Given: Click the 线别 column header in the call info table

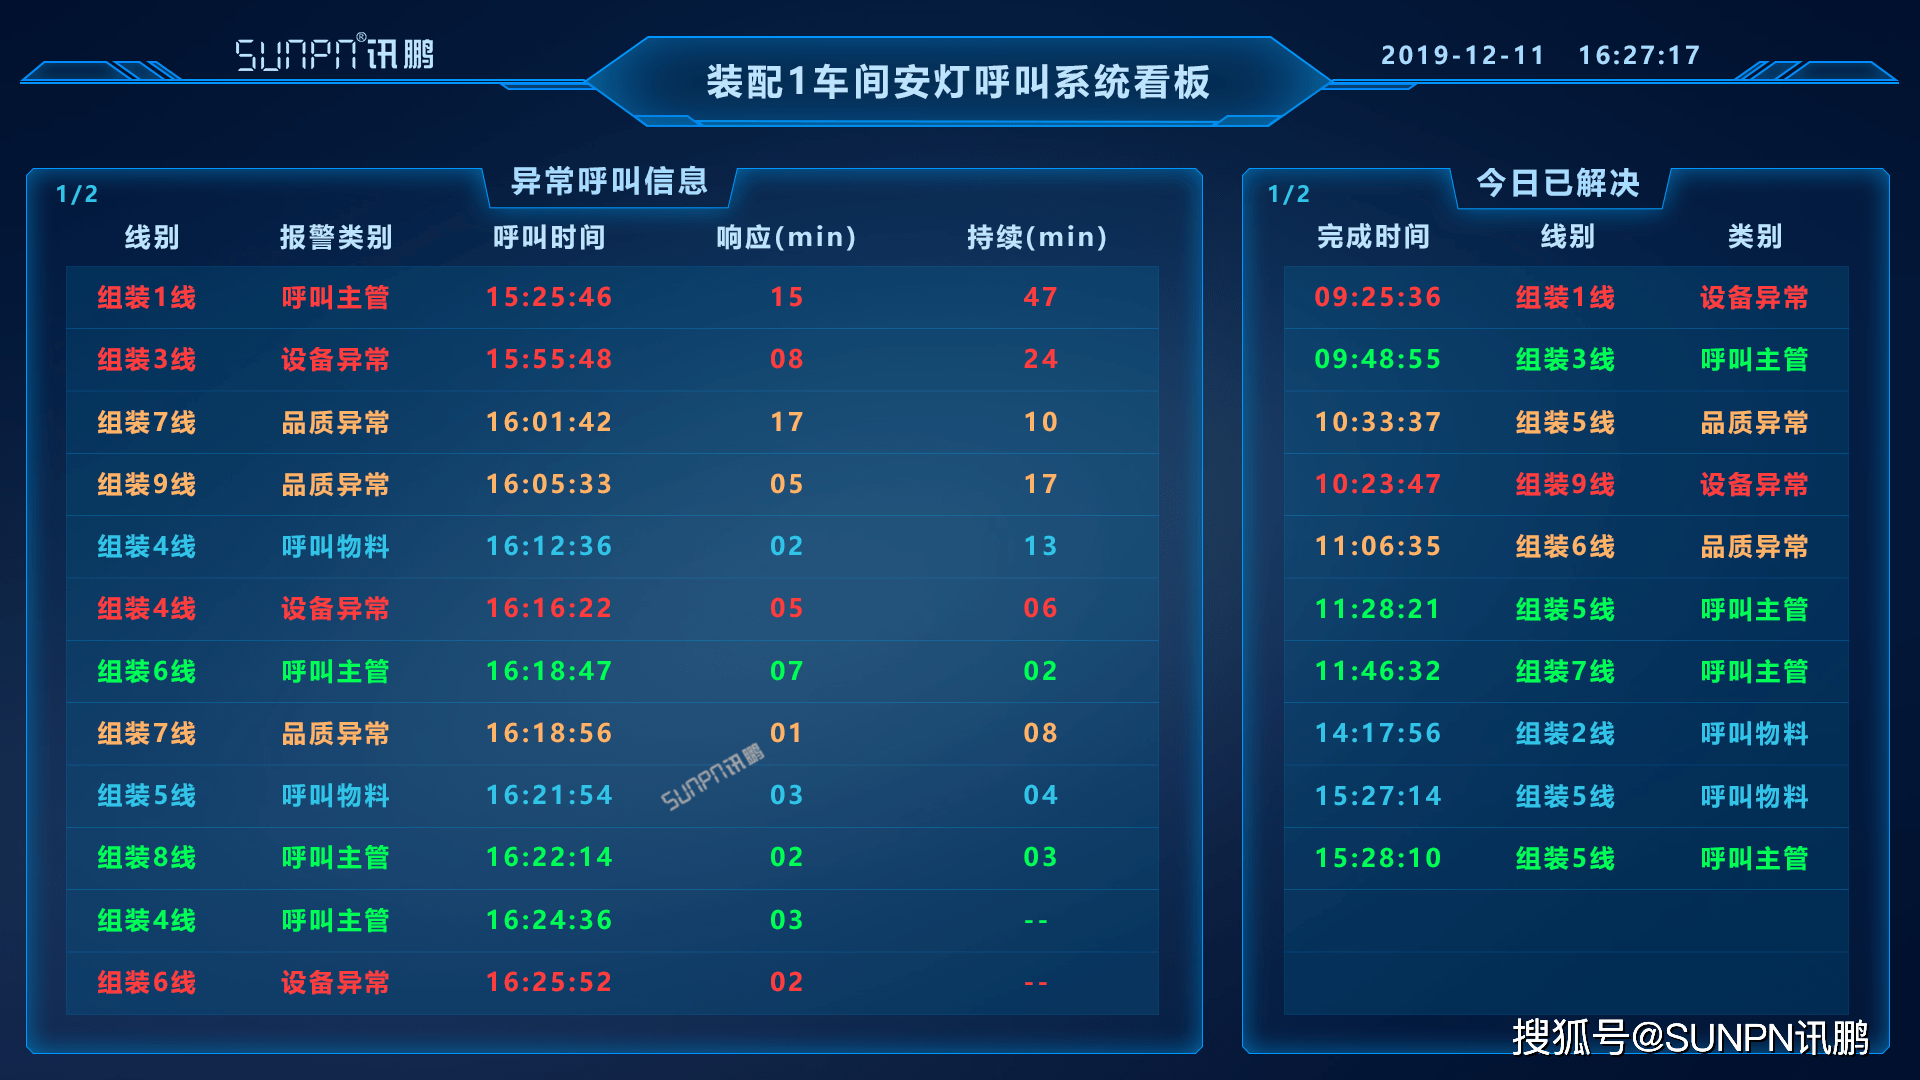Looking at the screenshot, I should [x=152, y=237].
